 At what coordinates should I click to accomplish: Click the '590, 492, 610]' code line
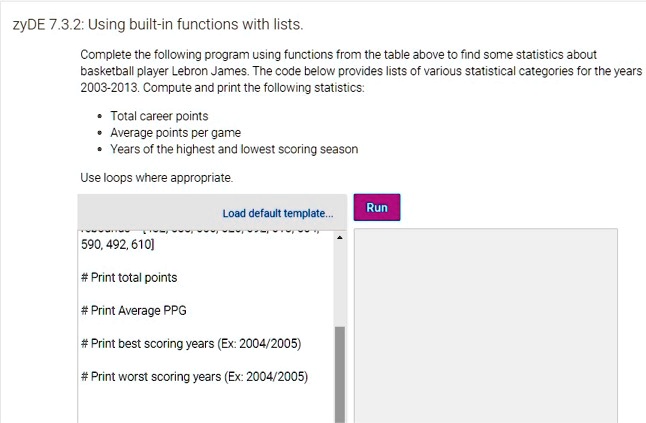pos(117,245)
